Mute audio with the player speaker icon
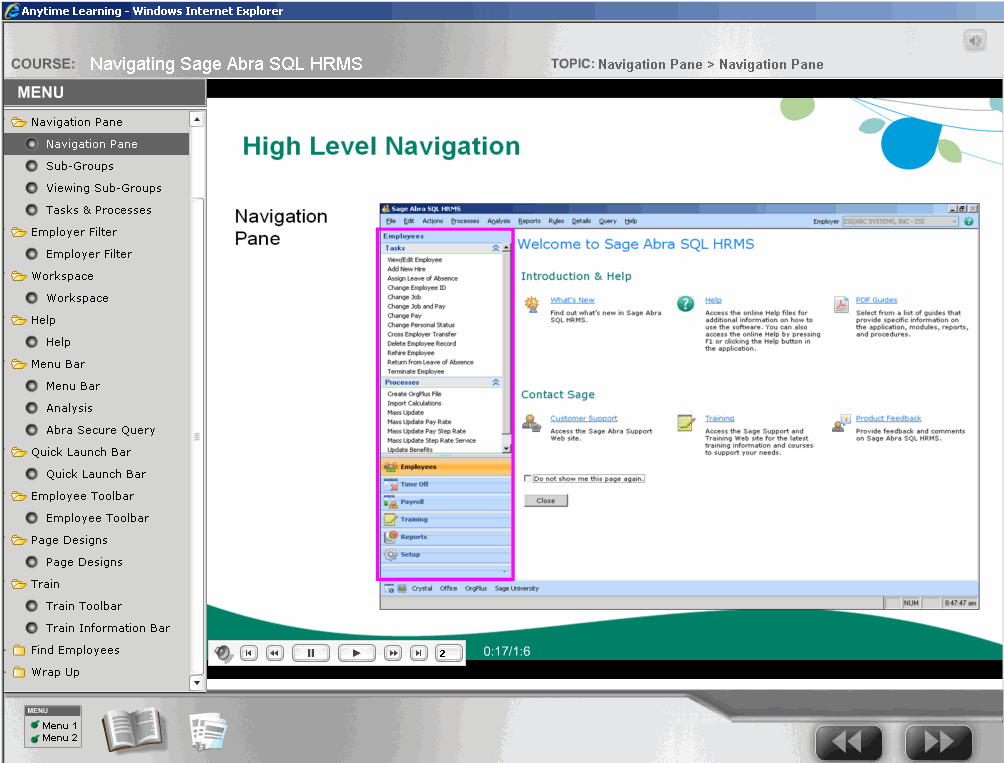The height and width of the screenshot is (763, 1004). pos(223,653)
